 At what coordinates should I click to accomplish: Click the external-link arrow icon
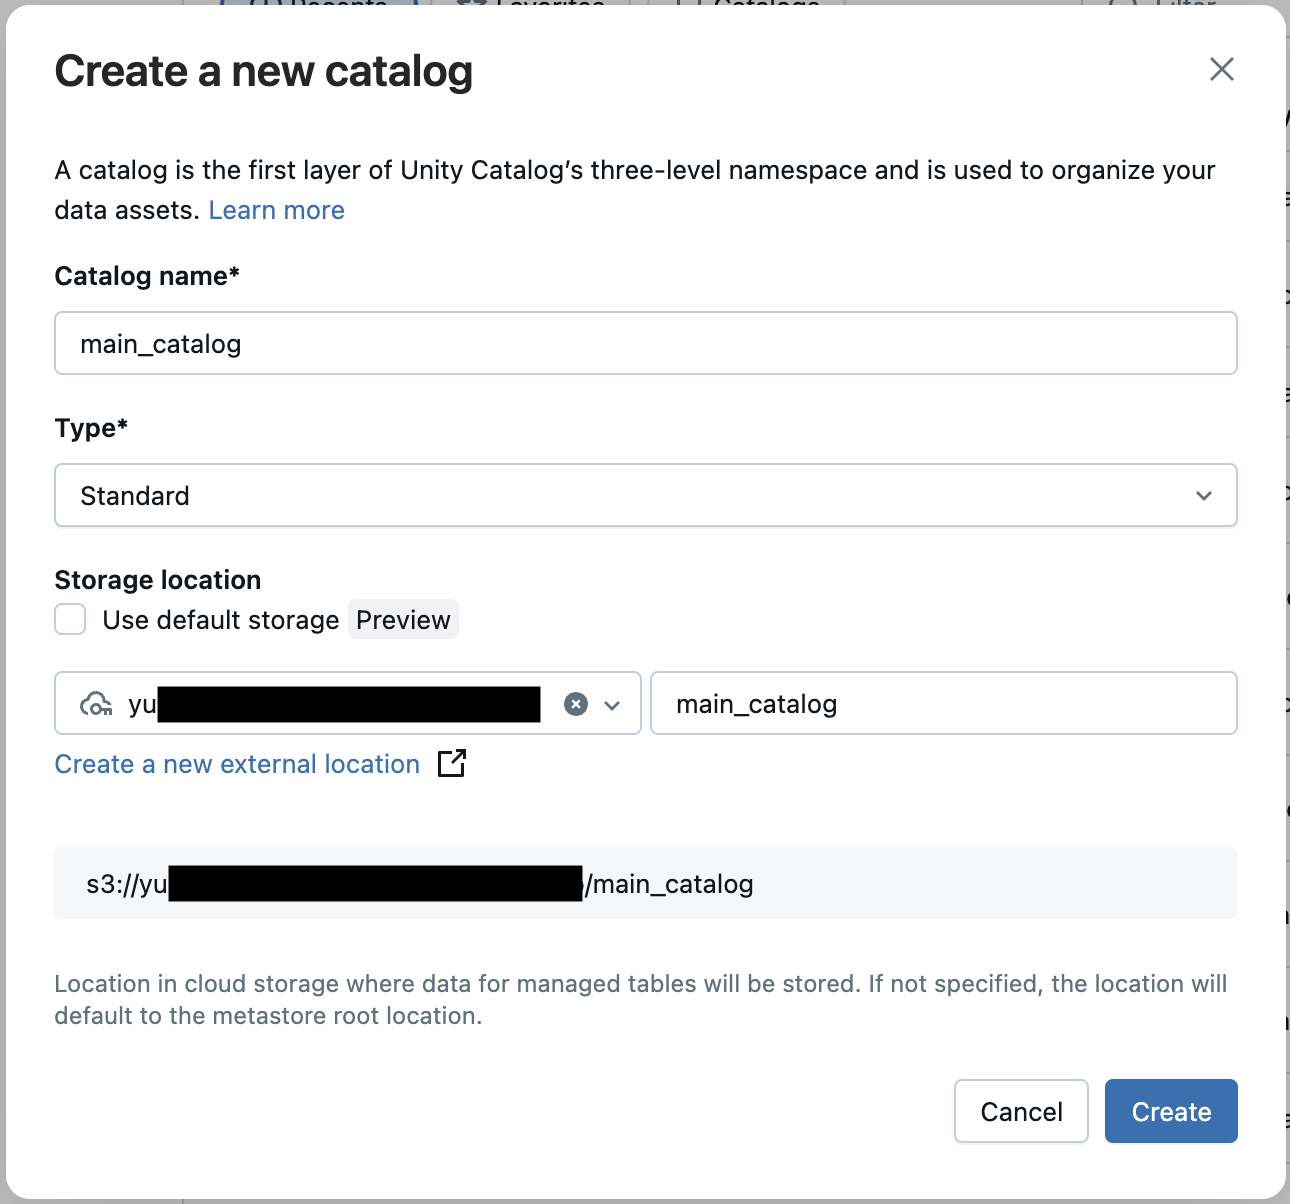(452, 763)
